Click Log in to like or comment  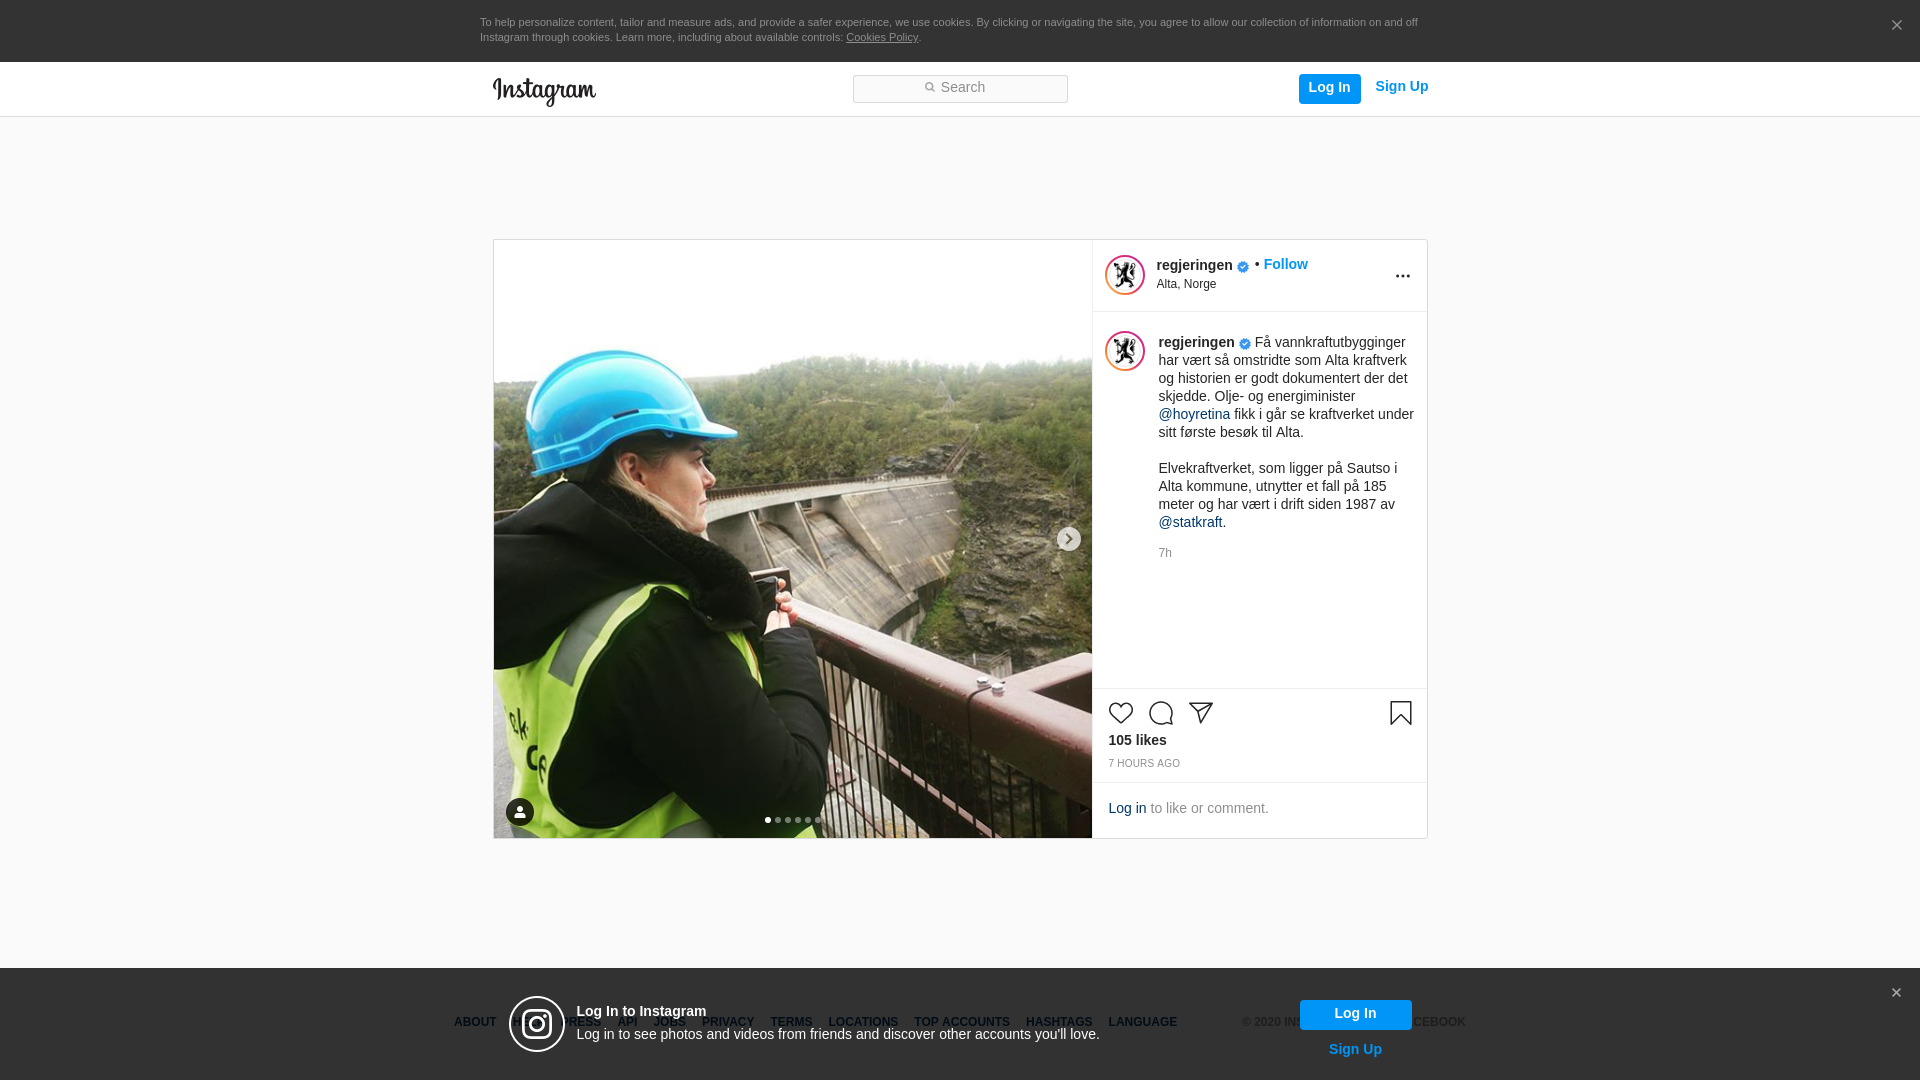click(x=1128, y=808)
